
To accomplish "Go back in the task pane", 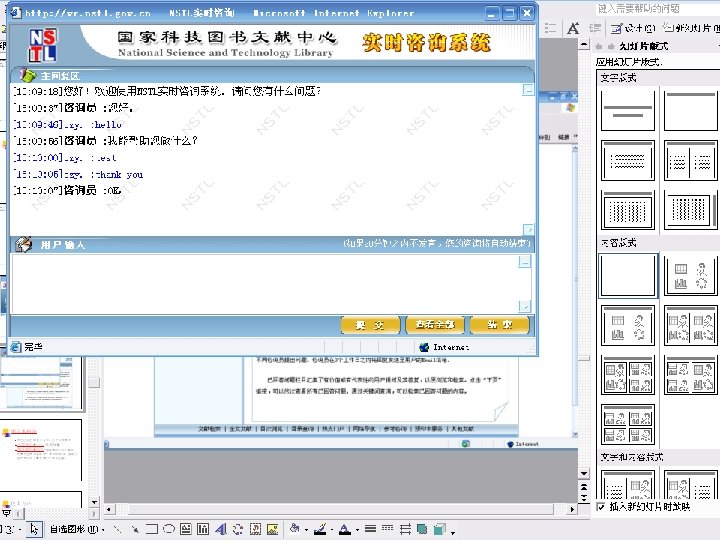I will (599, 46).
